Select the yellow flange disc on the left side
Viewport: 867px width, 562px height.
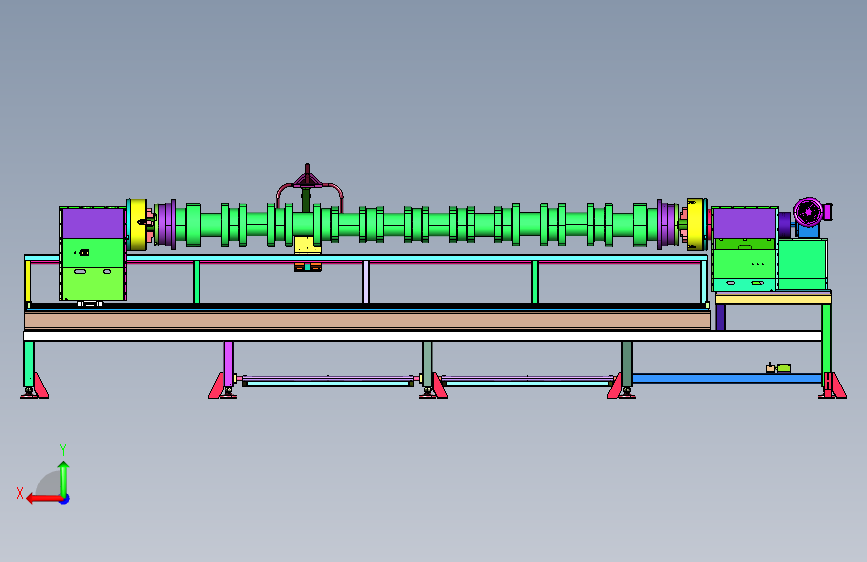pos(138,224)
